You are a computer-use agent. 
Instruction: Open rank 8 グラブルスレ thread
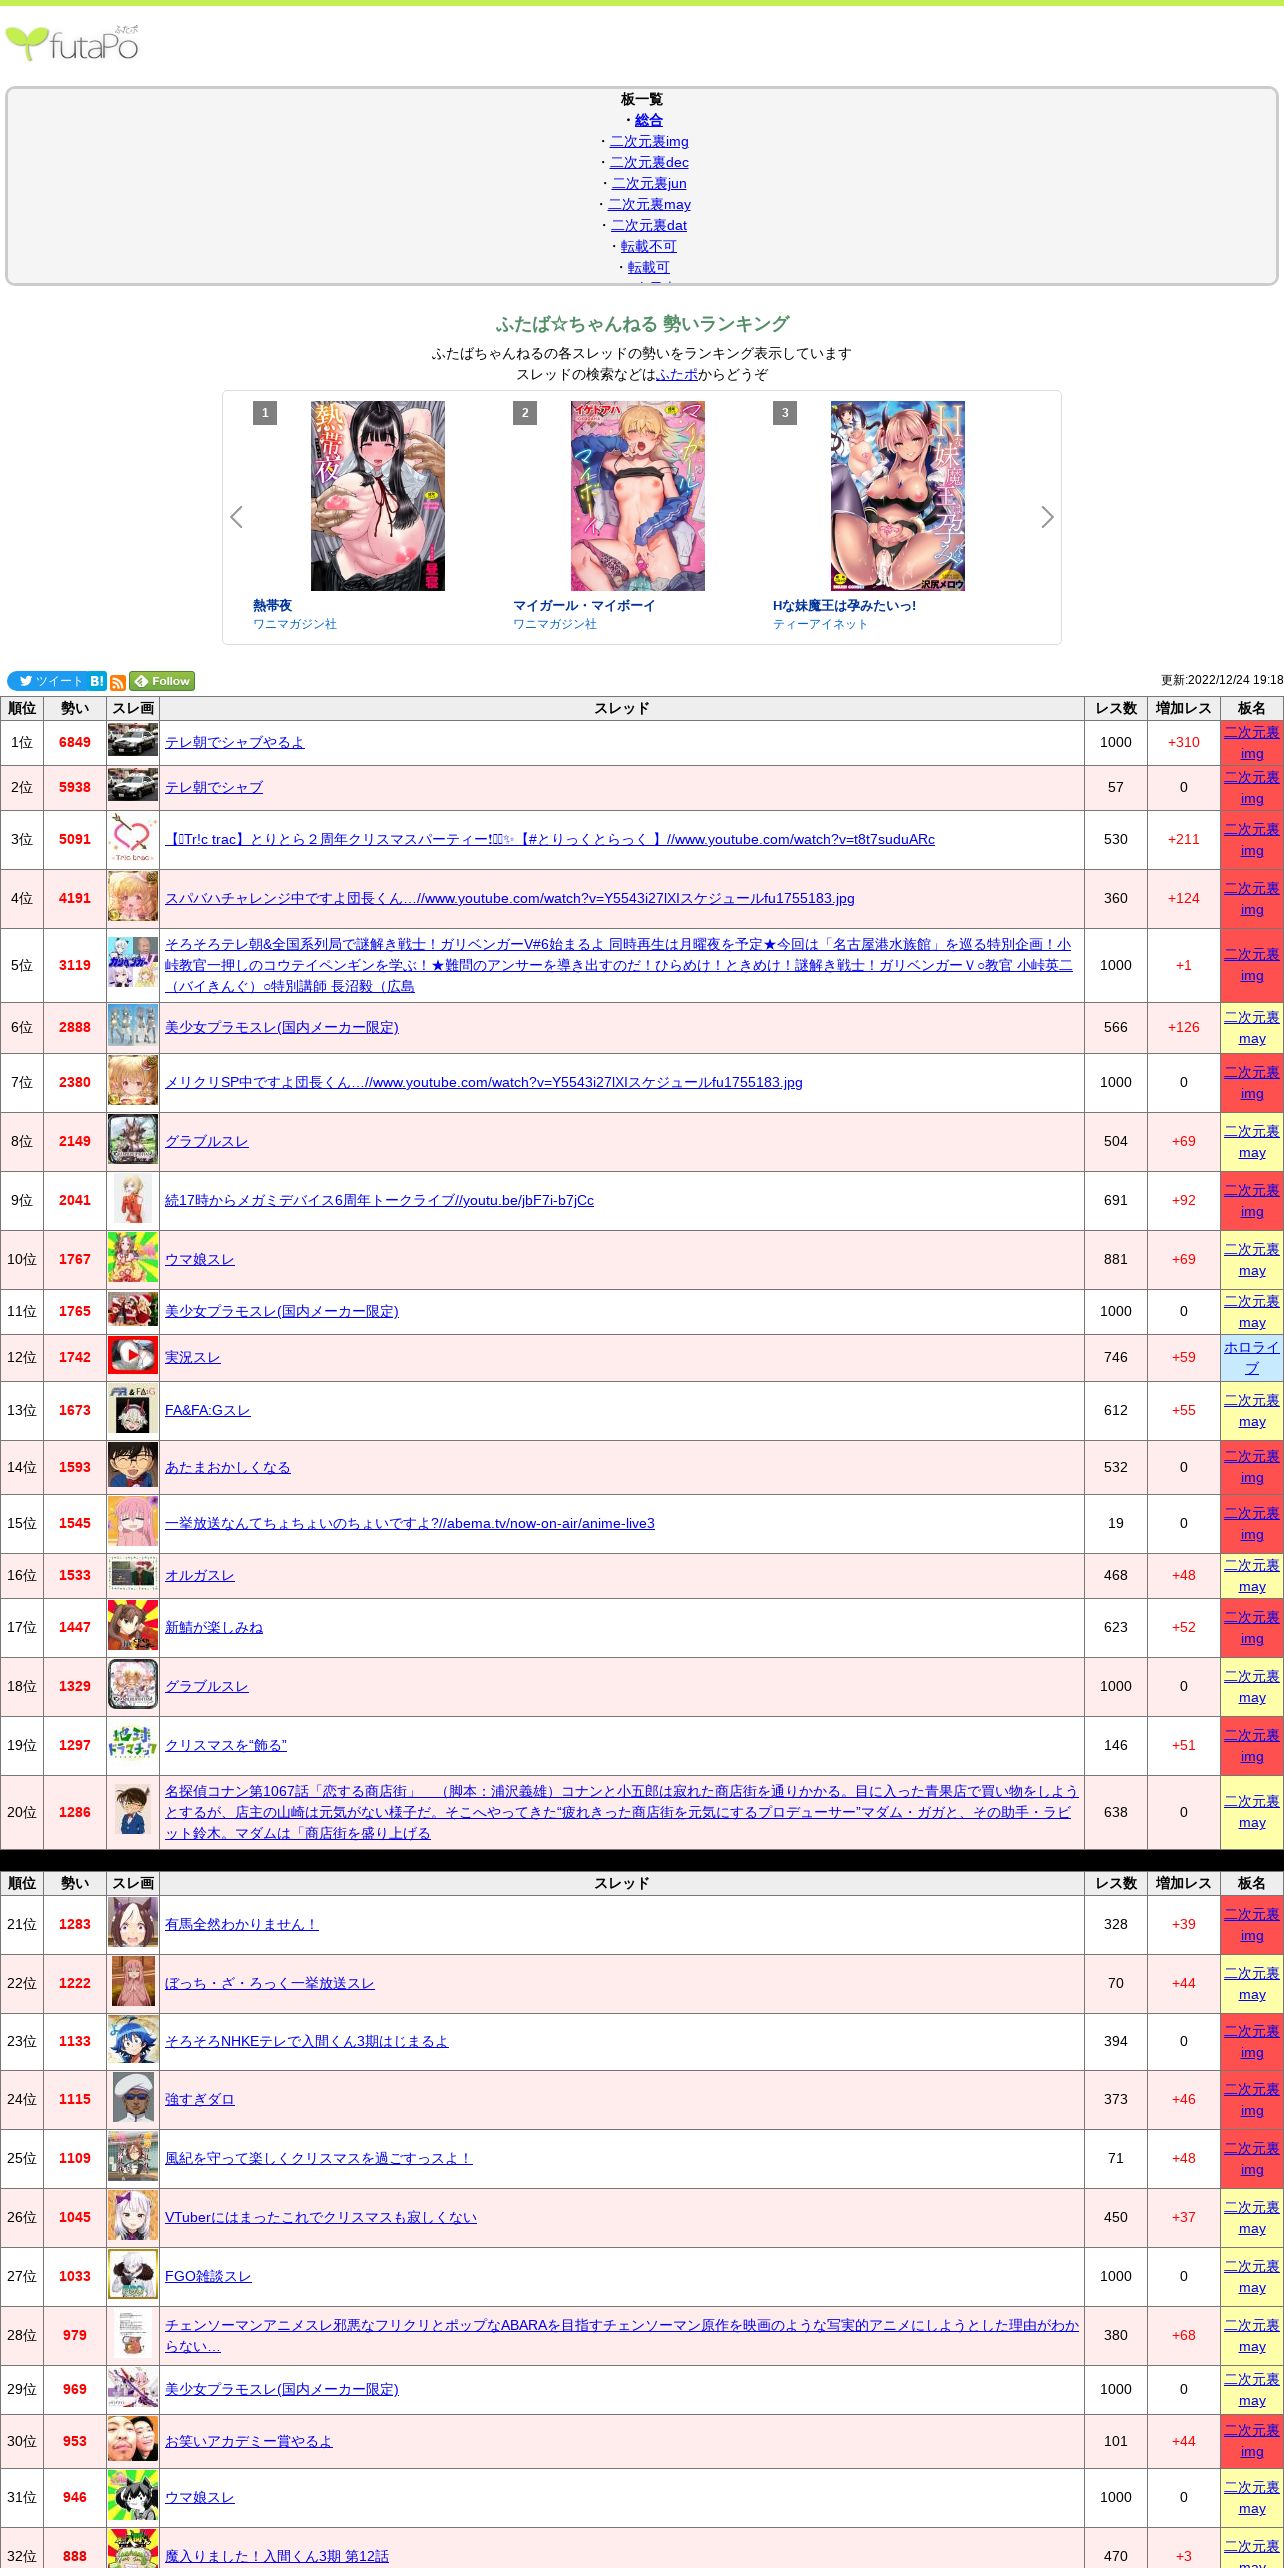[207, 1141]
